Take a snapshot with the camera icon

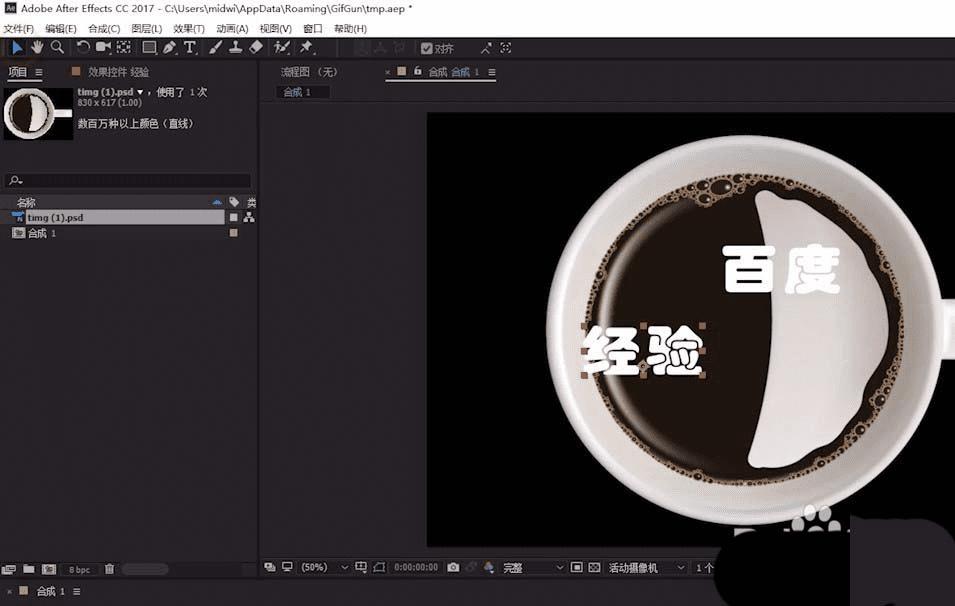453,567
